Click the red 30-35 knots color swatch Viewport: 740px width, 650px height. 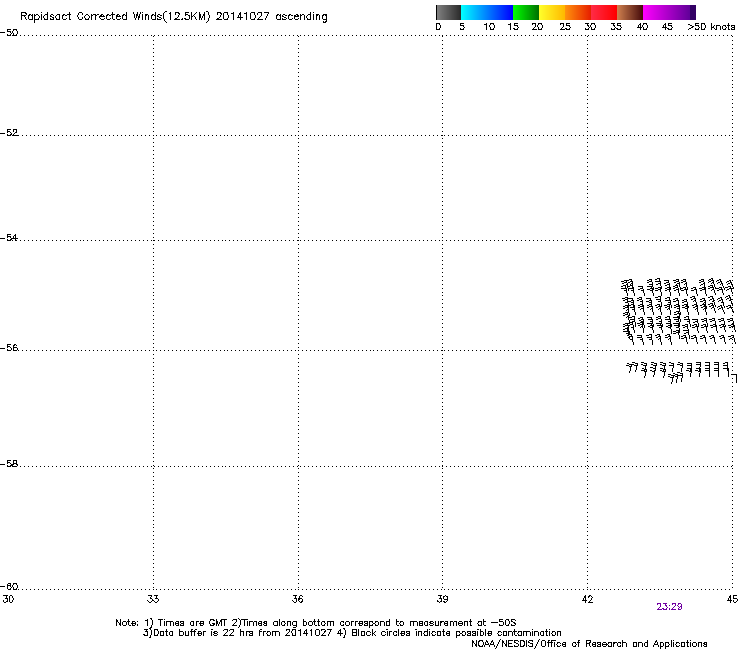tap(604, 12)
